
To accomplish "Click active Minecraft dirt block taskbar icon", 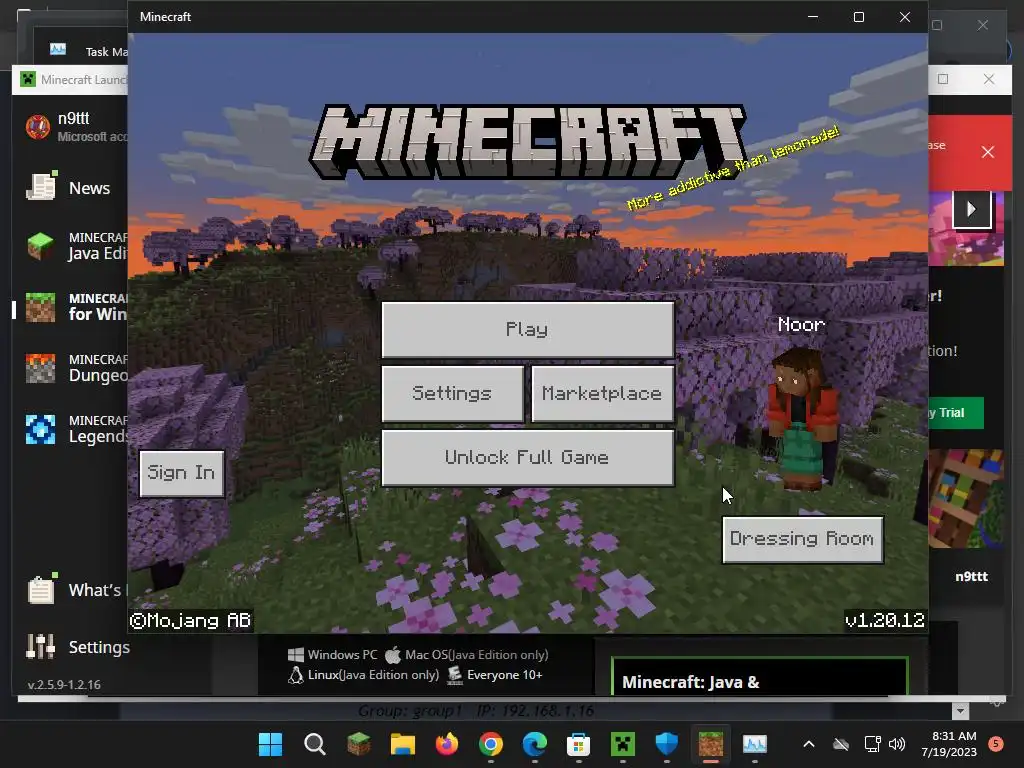I will [x=711, y=744].
